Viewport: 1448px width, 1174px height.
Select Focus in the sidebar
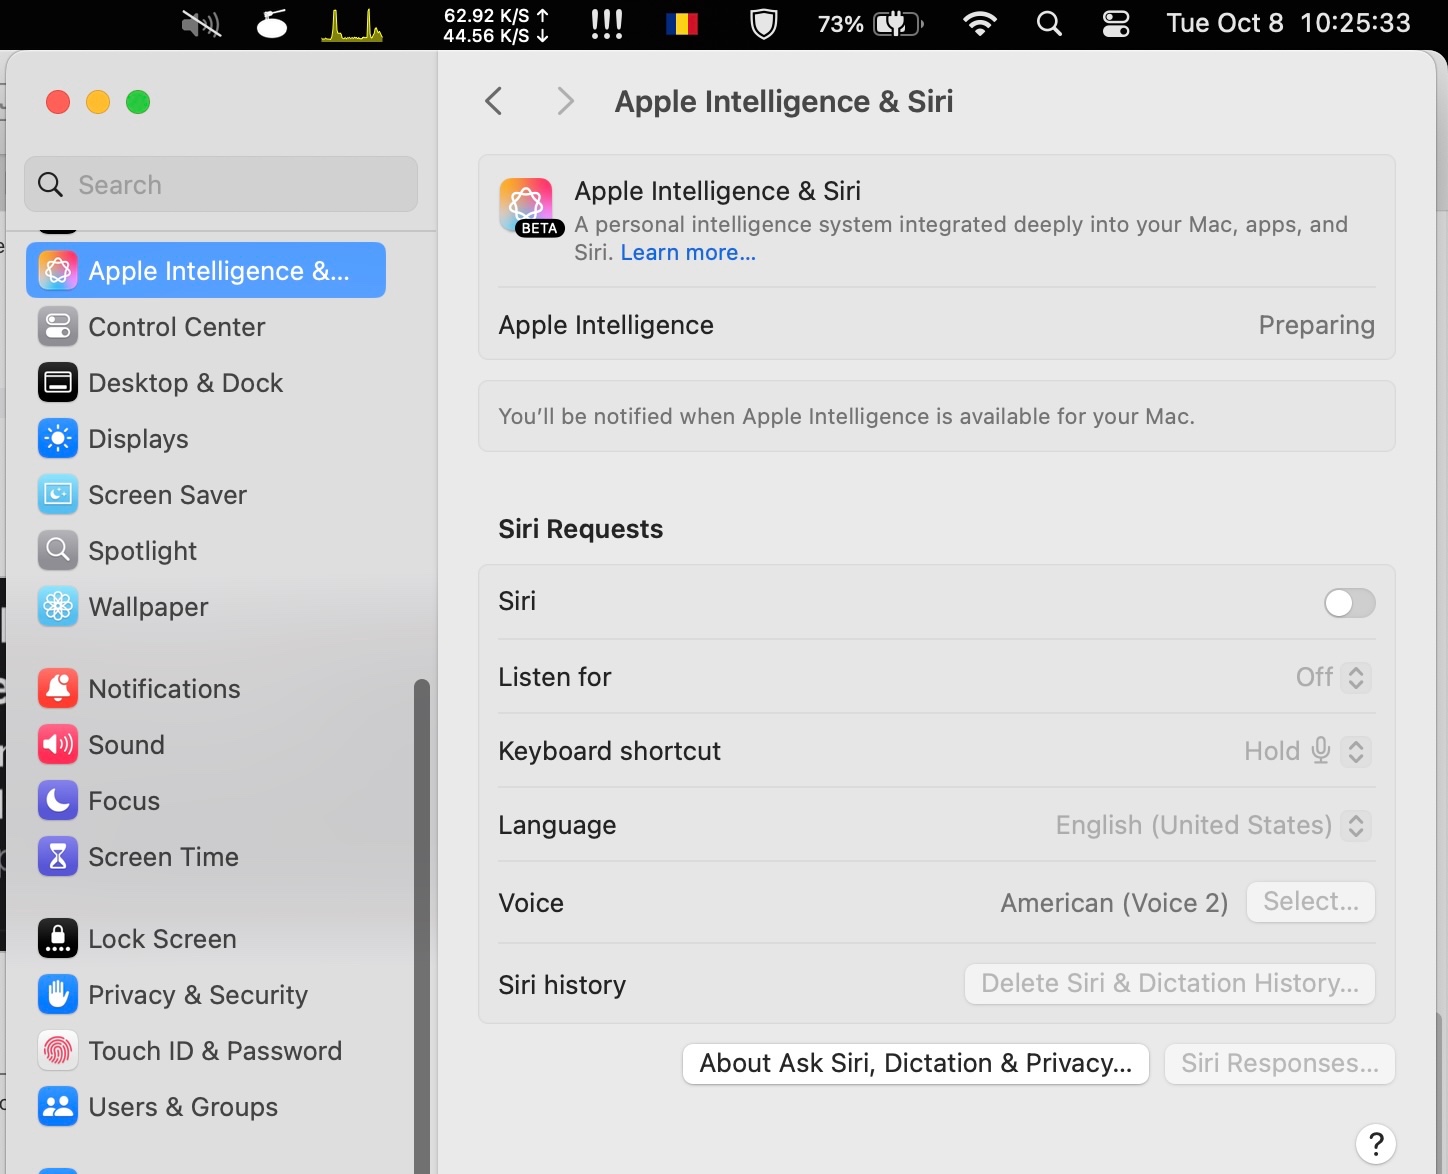click(206, 801)
